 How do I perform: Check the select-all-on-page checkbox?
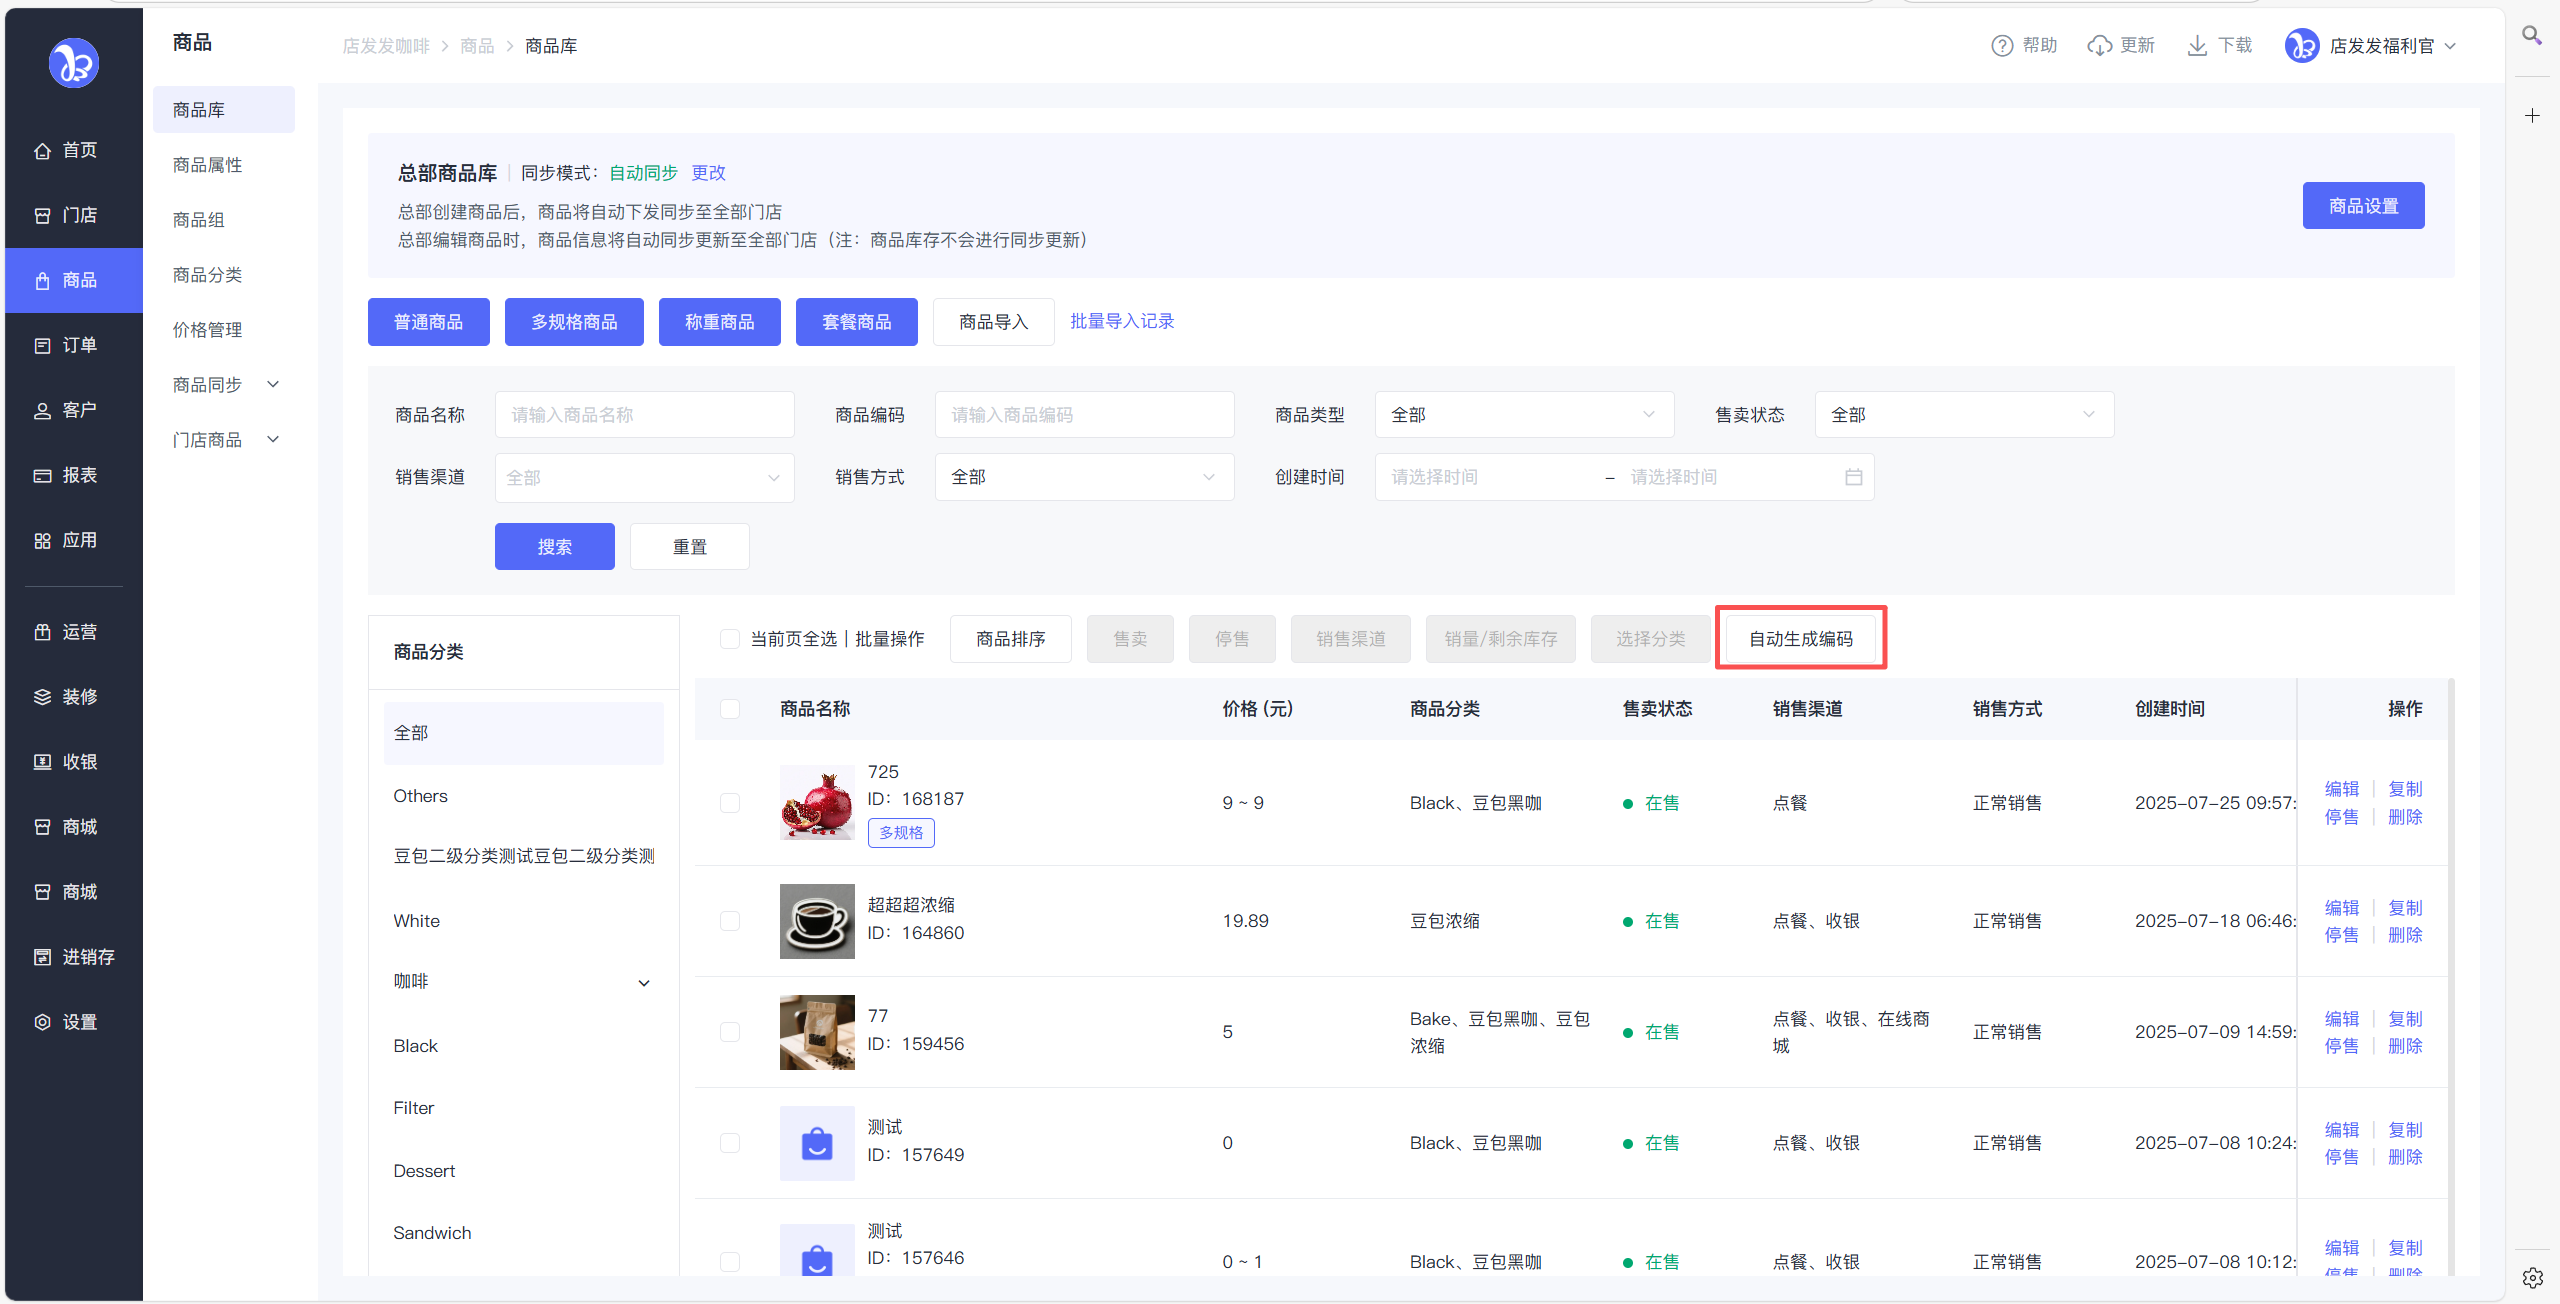(730, 639)
